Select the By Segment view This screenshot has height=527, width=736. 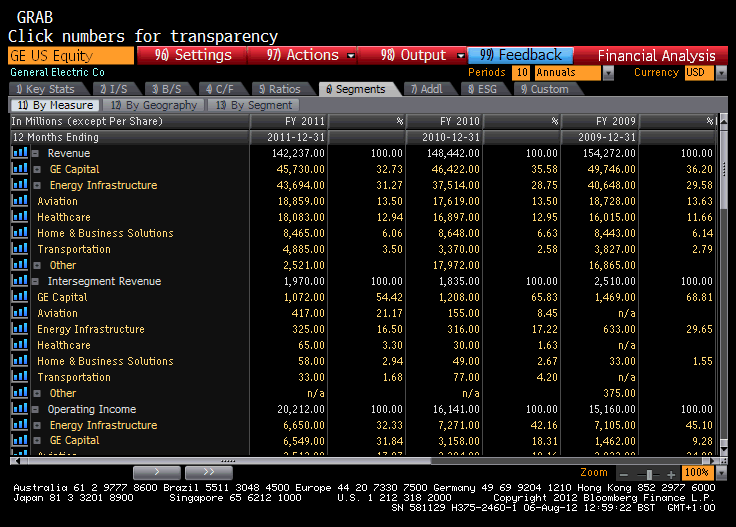254,105
